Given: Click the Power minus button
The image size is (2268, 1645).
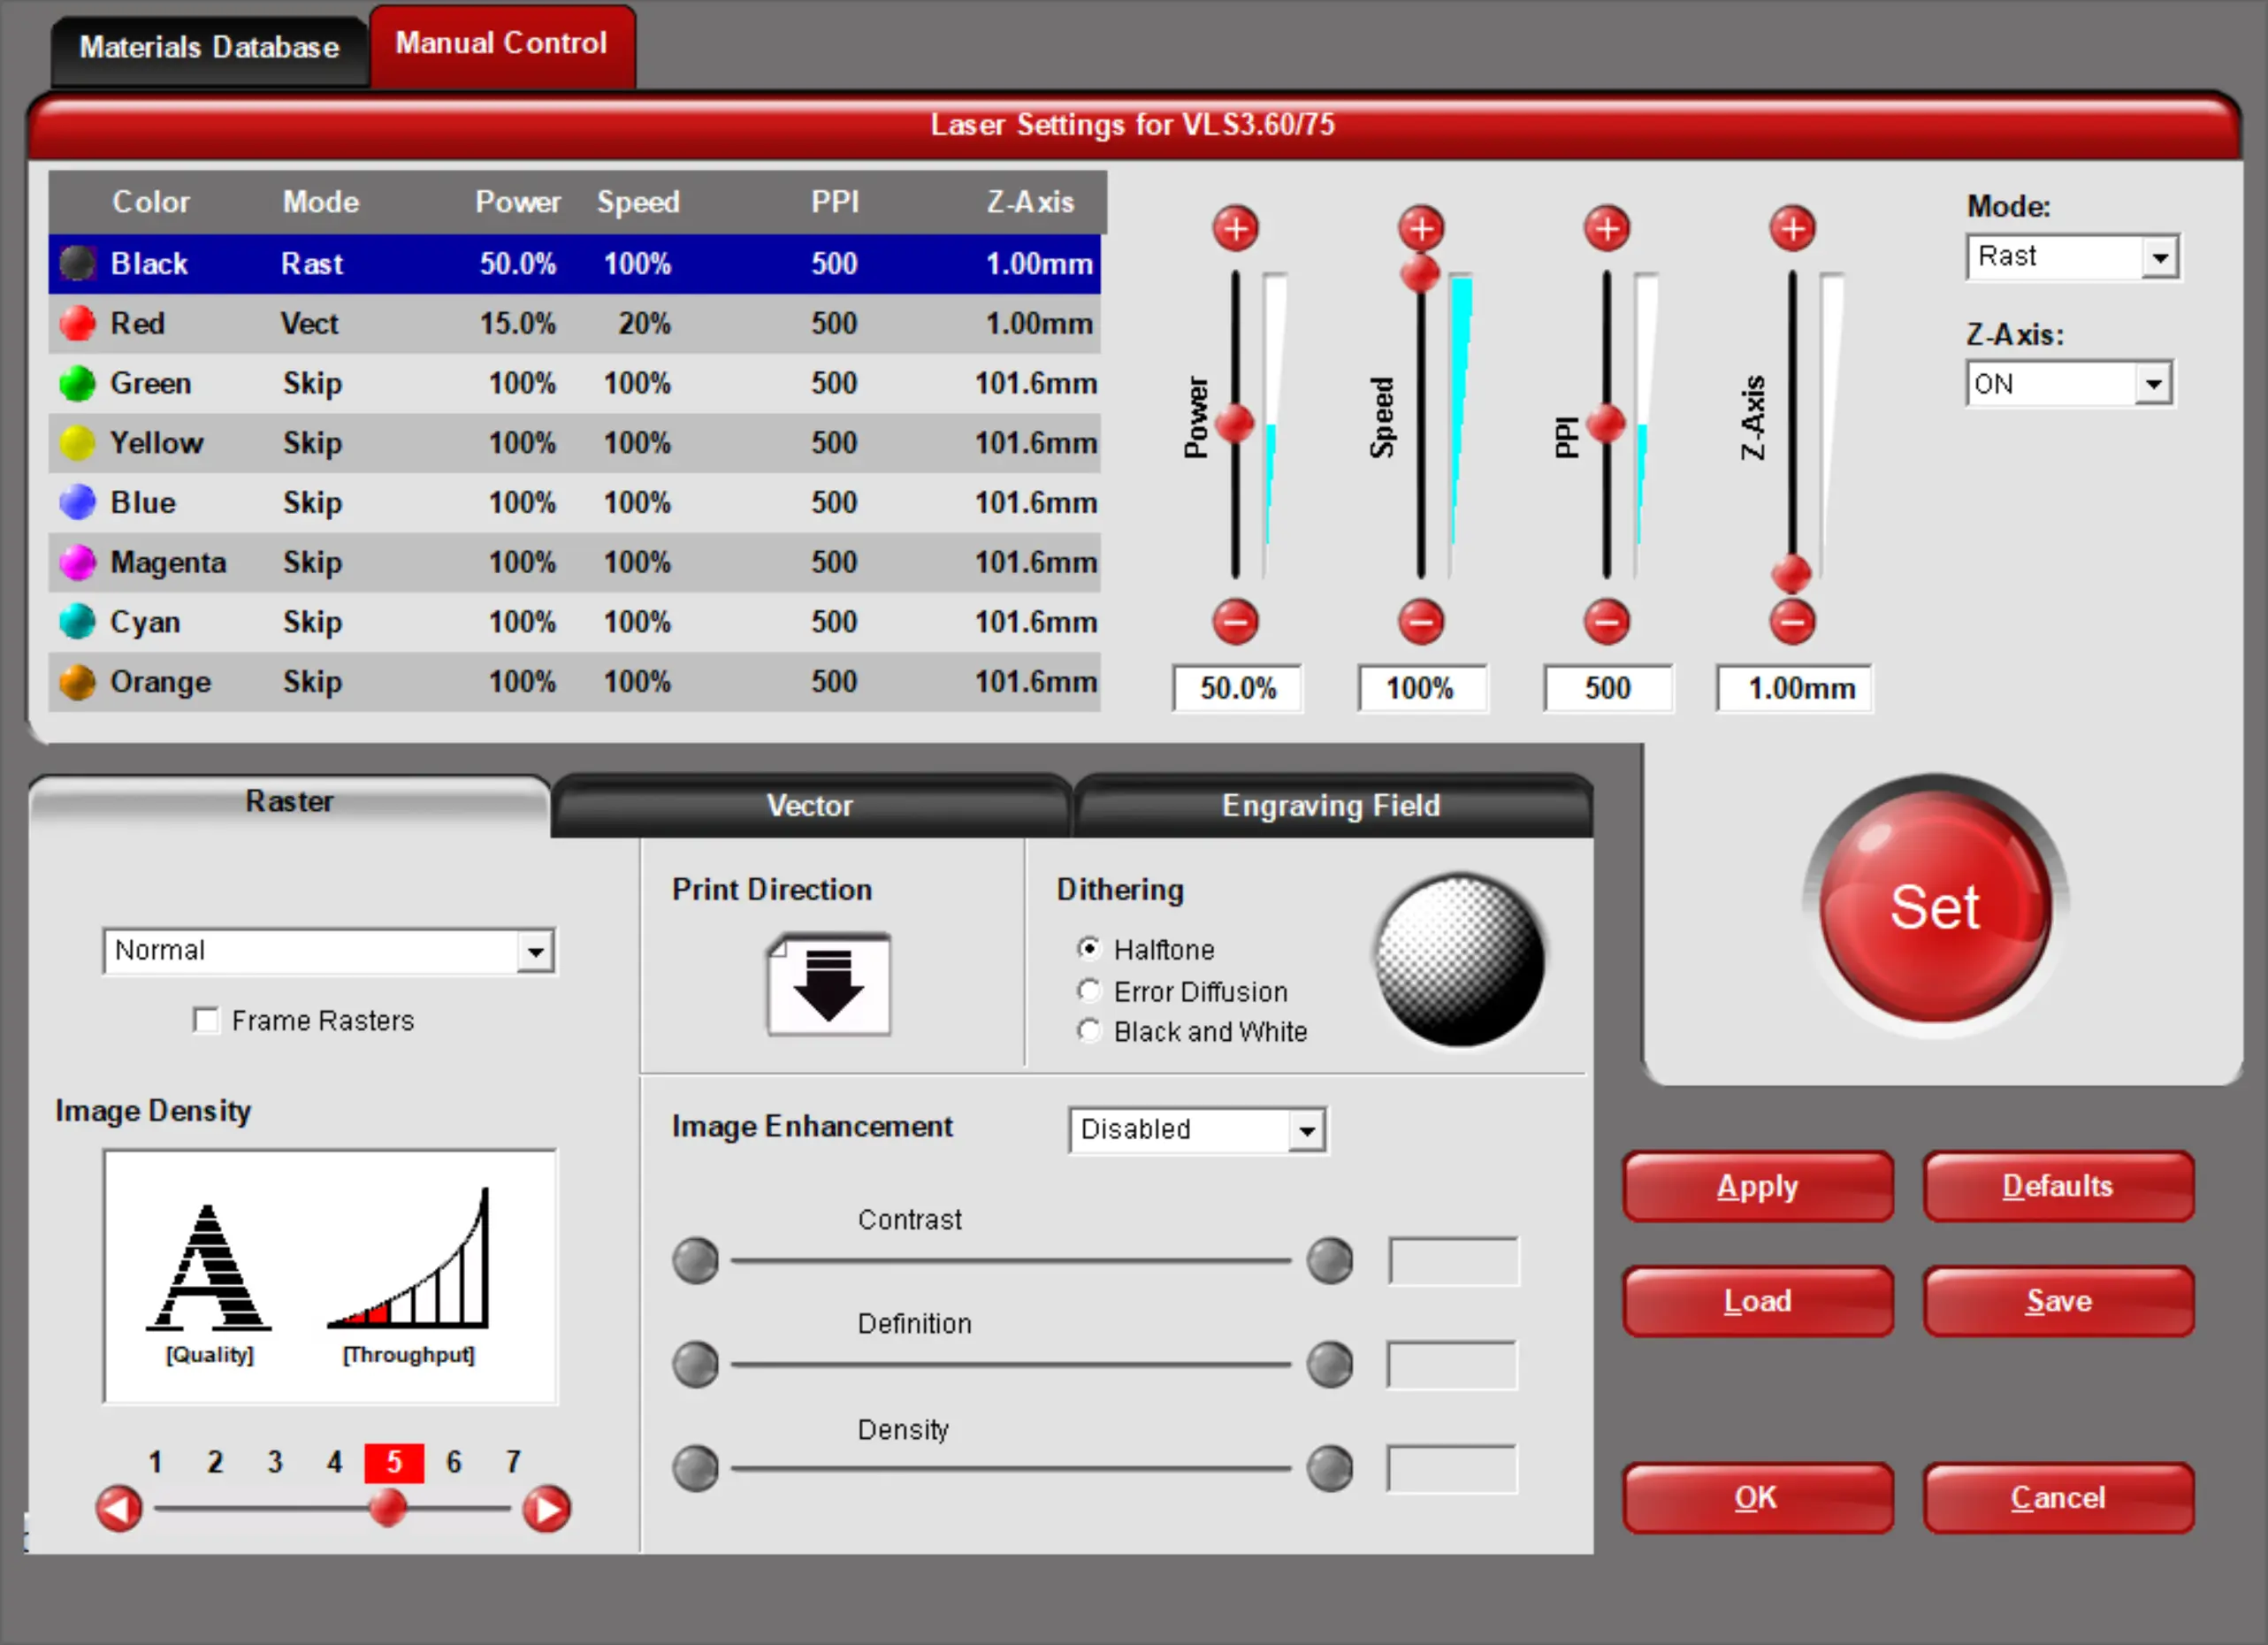Looking at the screenshot, I should click(1236, 621).
